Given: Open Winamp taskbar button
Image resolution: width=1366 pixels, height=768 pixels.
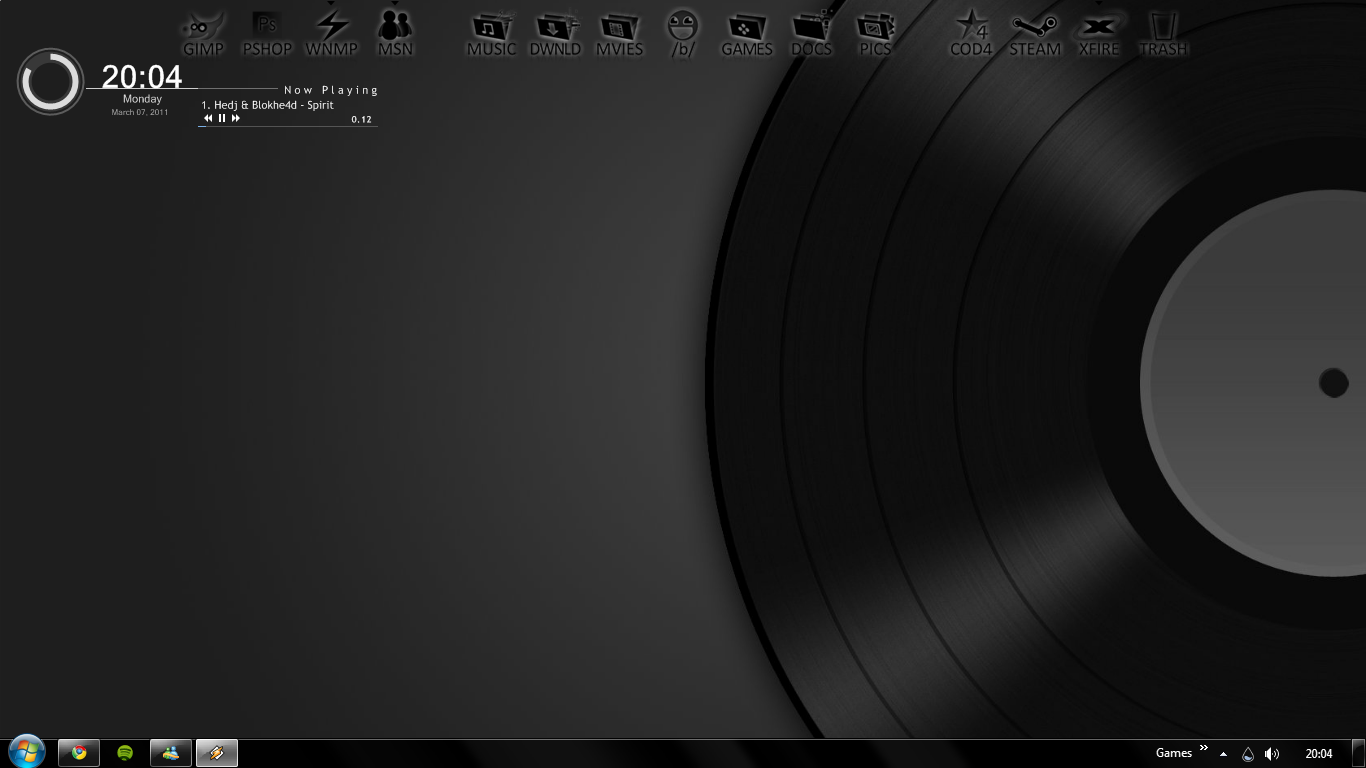Looking at the screenshot, I should click(217, 753).
